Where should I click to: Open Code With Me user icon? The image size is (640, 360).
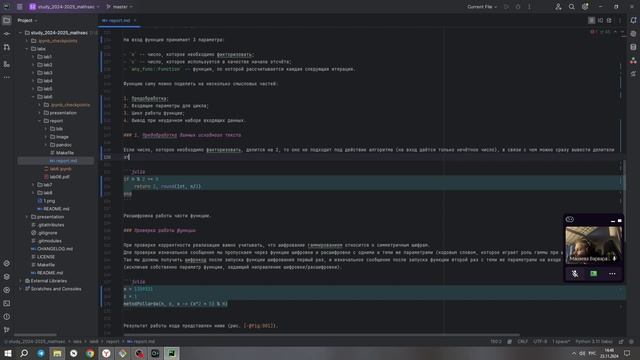[x=558, y=7]
